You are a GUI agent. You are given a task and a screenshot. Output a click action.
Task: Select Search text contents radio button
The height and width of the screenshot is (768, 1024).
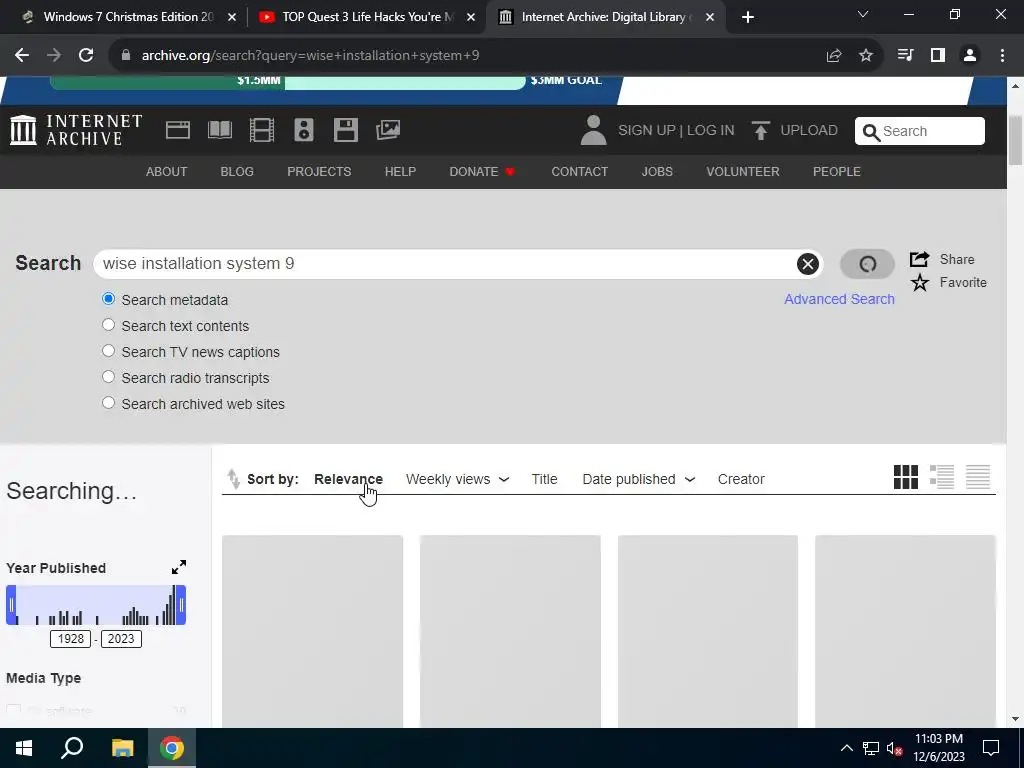108,325
